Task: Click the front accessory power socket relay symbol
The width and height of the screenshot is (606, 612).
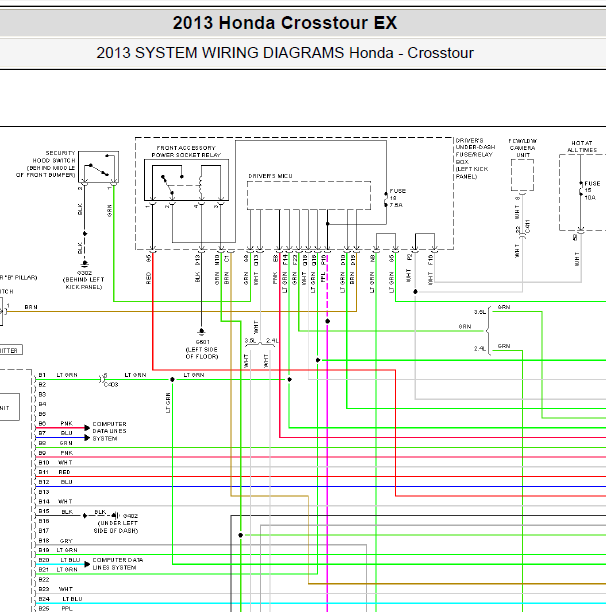Action: coord(187,180)
